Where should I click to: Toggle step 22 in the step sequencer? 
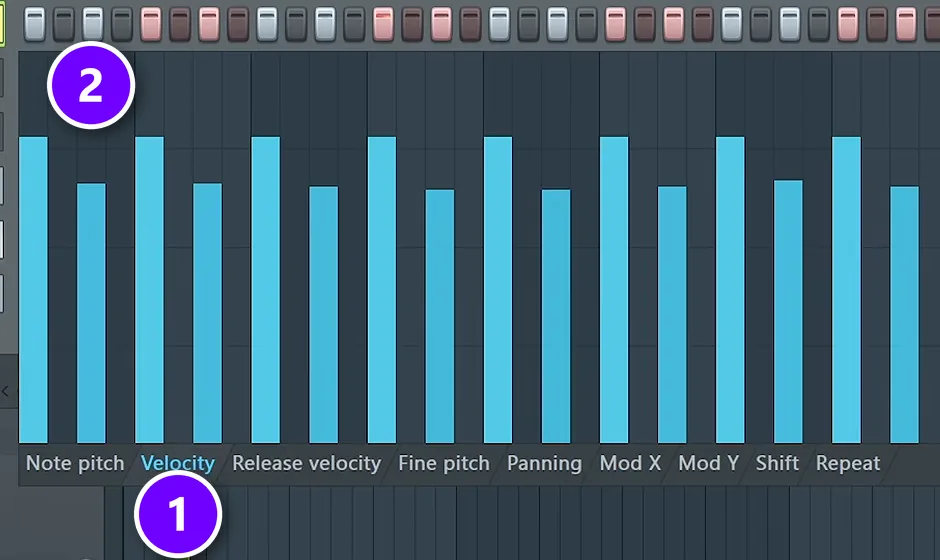coord(645,25)
